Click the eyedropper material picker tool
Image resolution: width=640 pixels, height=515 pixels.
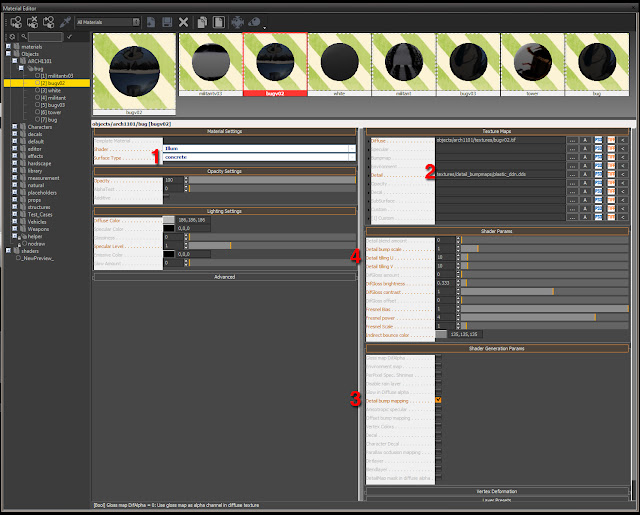[65, 22]
